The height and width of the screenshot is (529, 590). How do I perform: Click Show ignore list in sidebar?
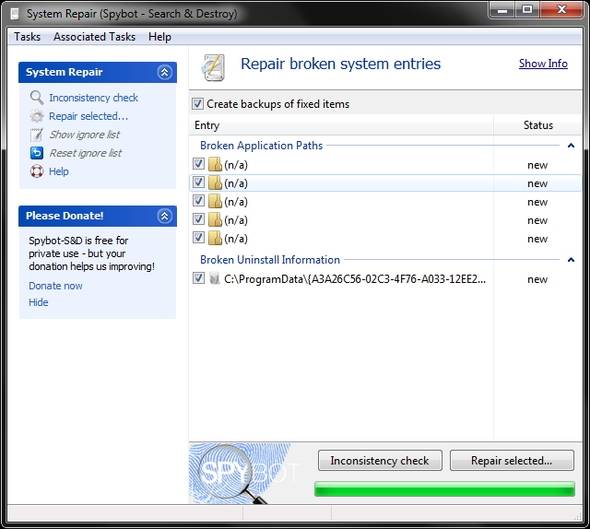pos(85,135)
